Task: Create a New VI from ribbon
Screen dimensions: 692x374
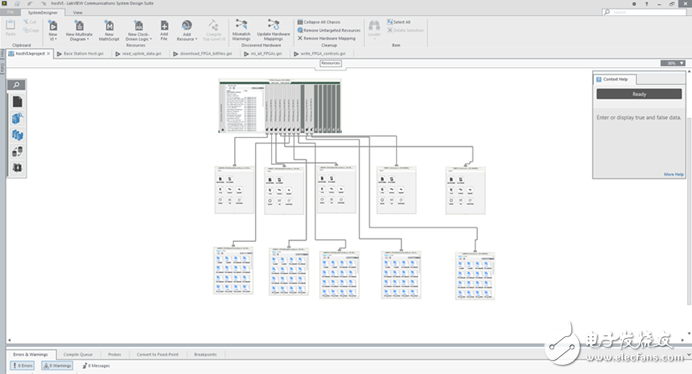Action: point(53,25)
